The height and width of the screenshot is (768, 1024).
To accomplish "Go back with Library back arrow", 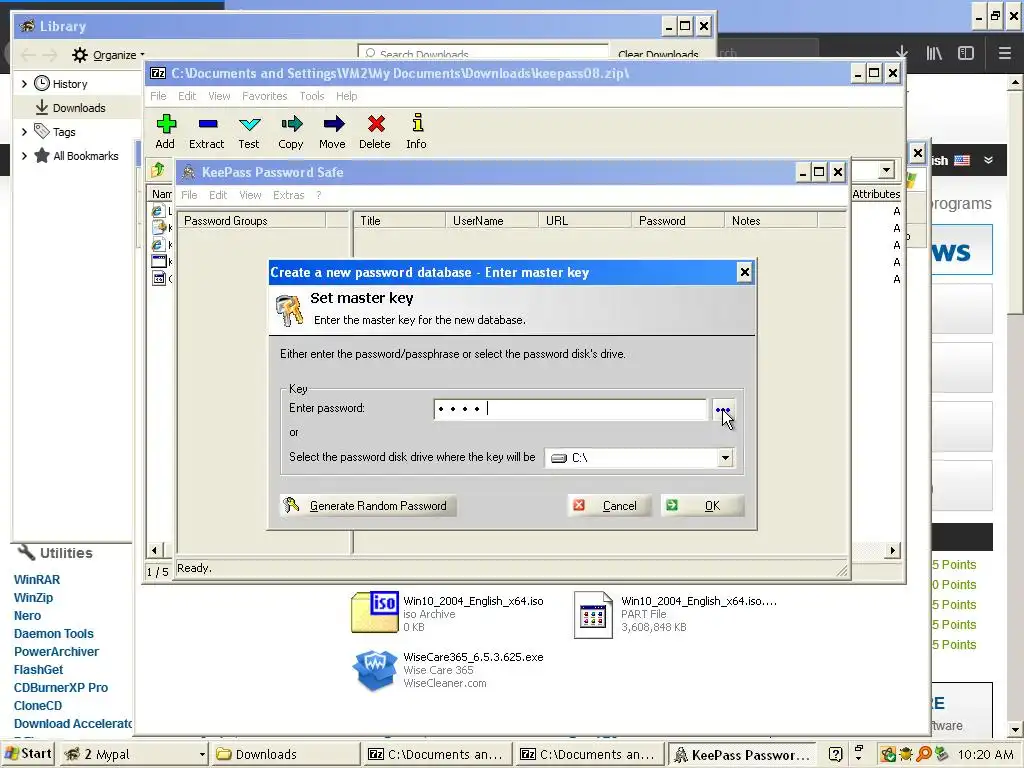I will pos(27,55).
